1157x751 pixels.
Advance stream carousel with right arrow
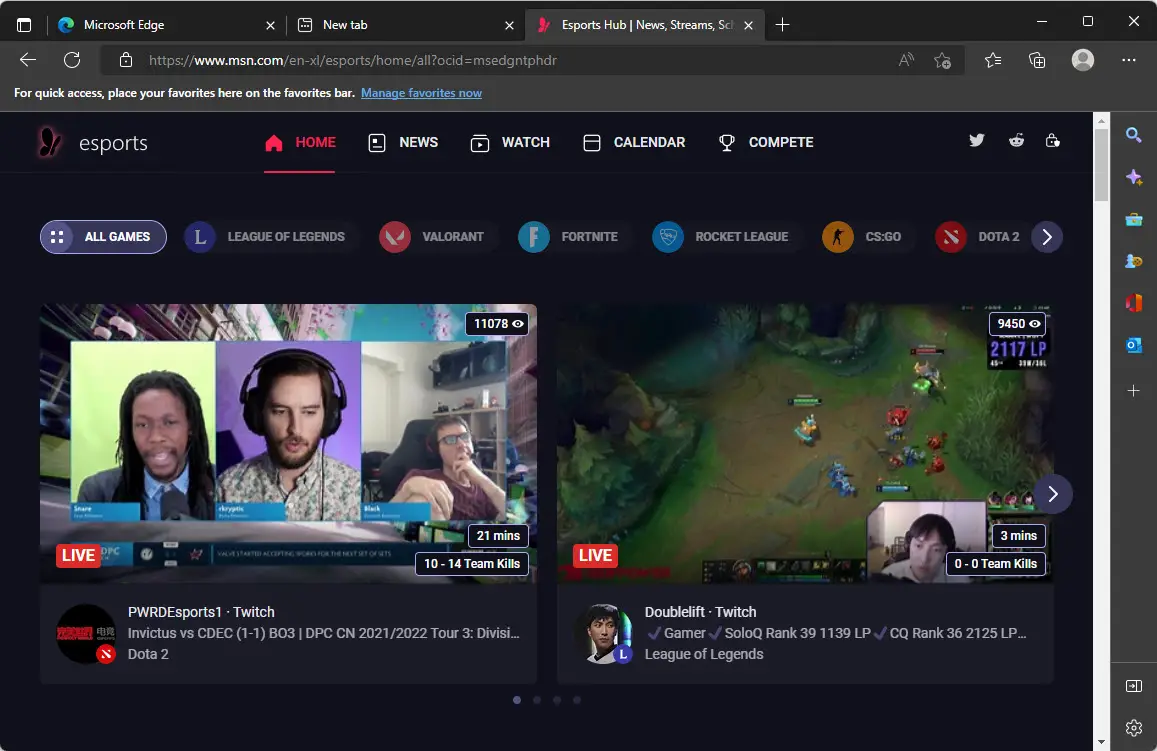(1052, 494)
